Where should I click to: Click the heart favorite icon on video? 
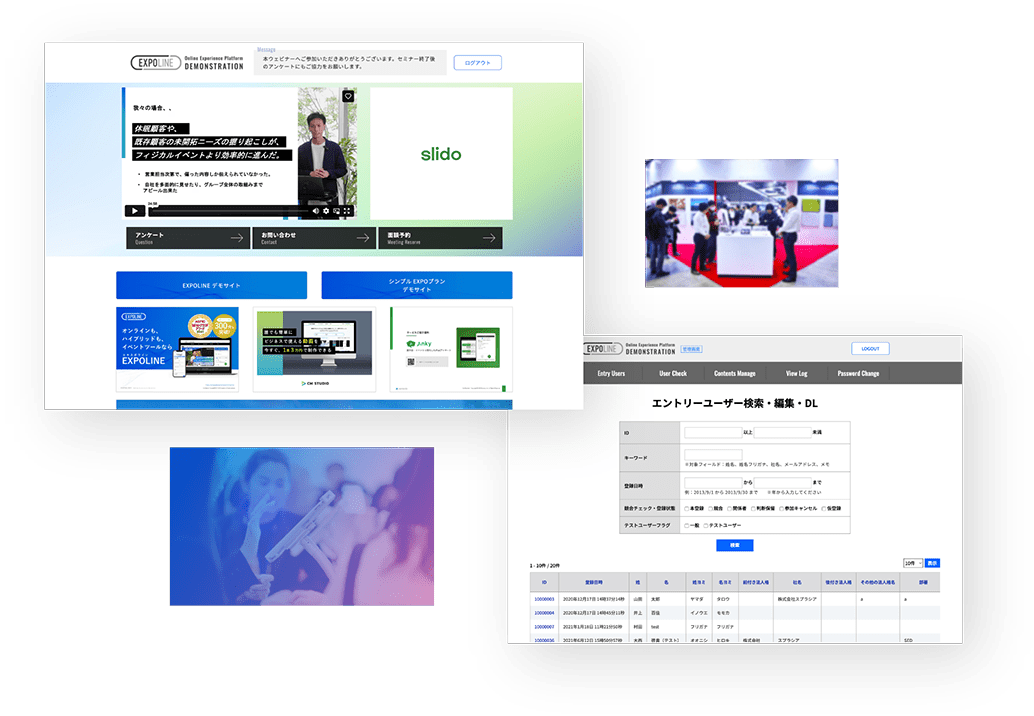[348, 97]
